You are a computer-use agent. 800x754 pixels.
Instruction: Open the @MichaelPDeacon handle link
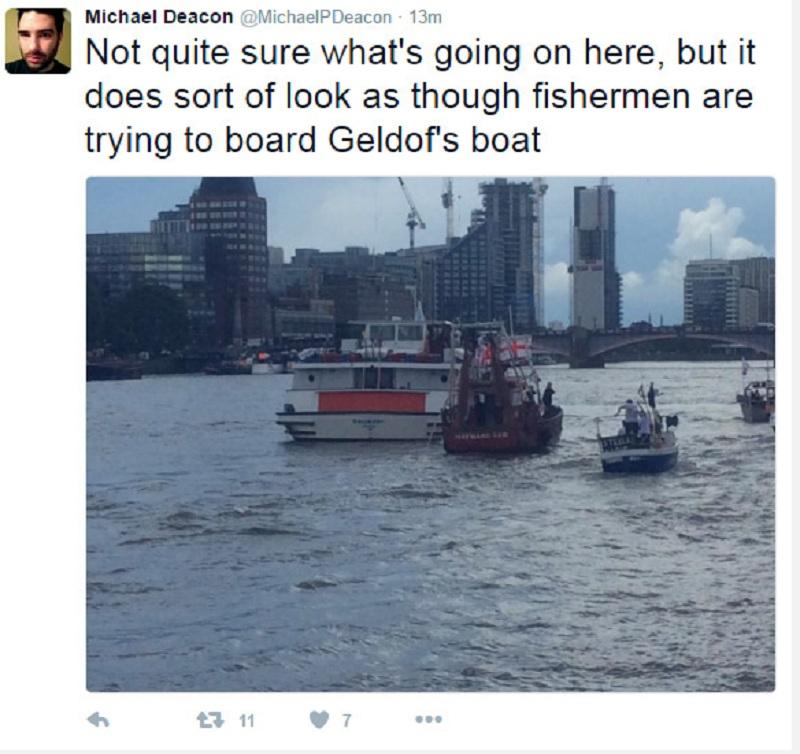point(315,17)
